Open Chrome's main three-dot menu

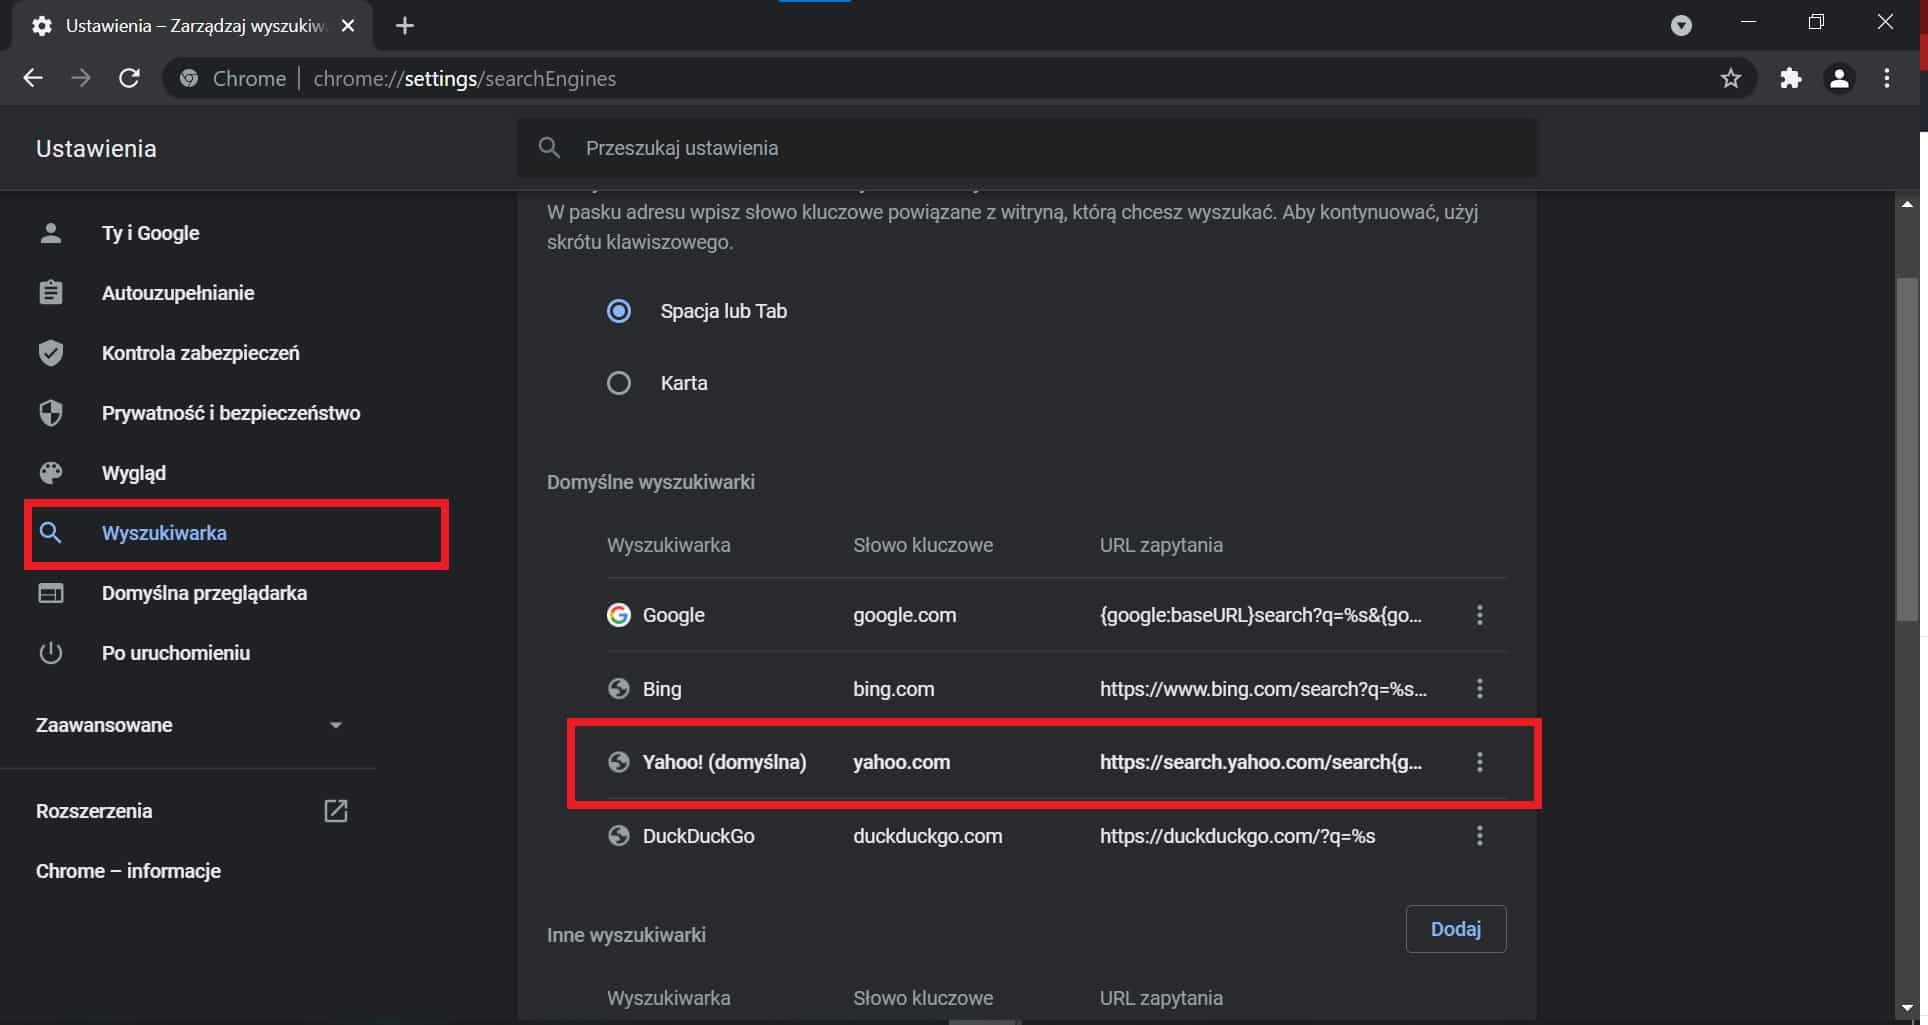point(1888,78)
